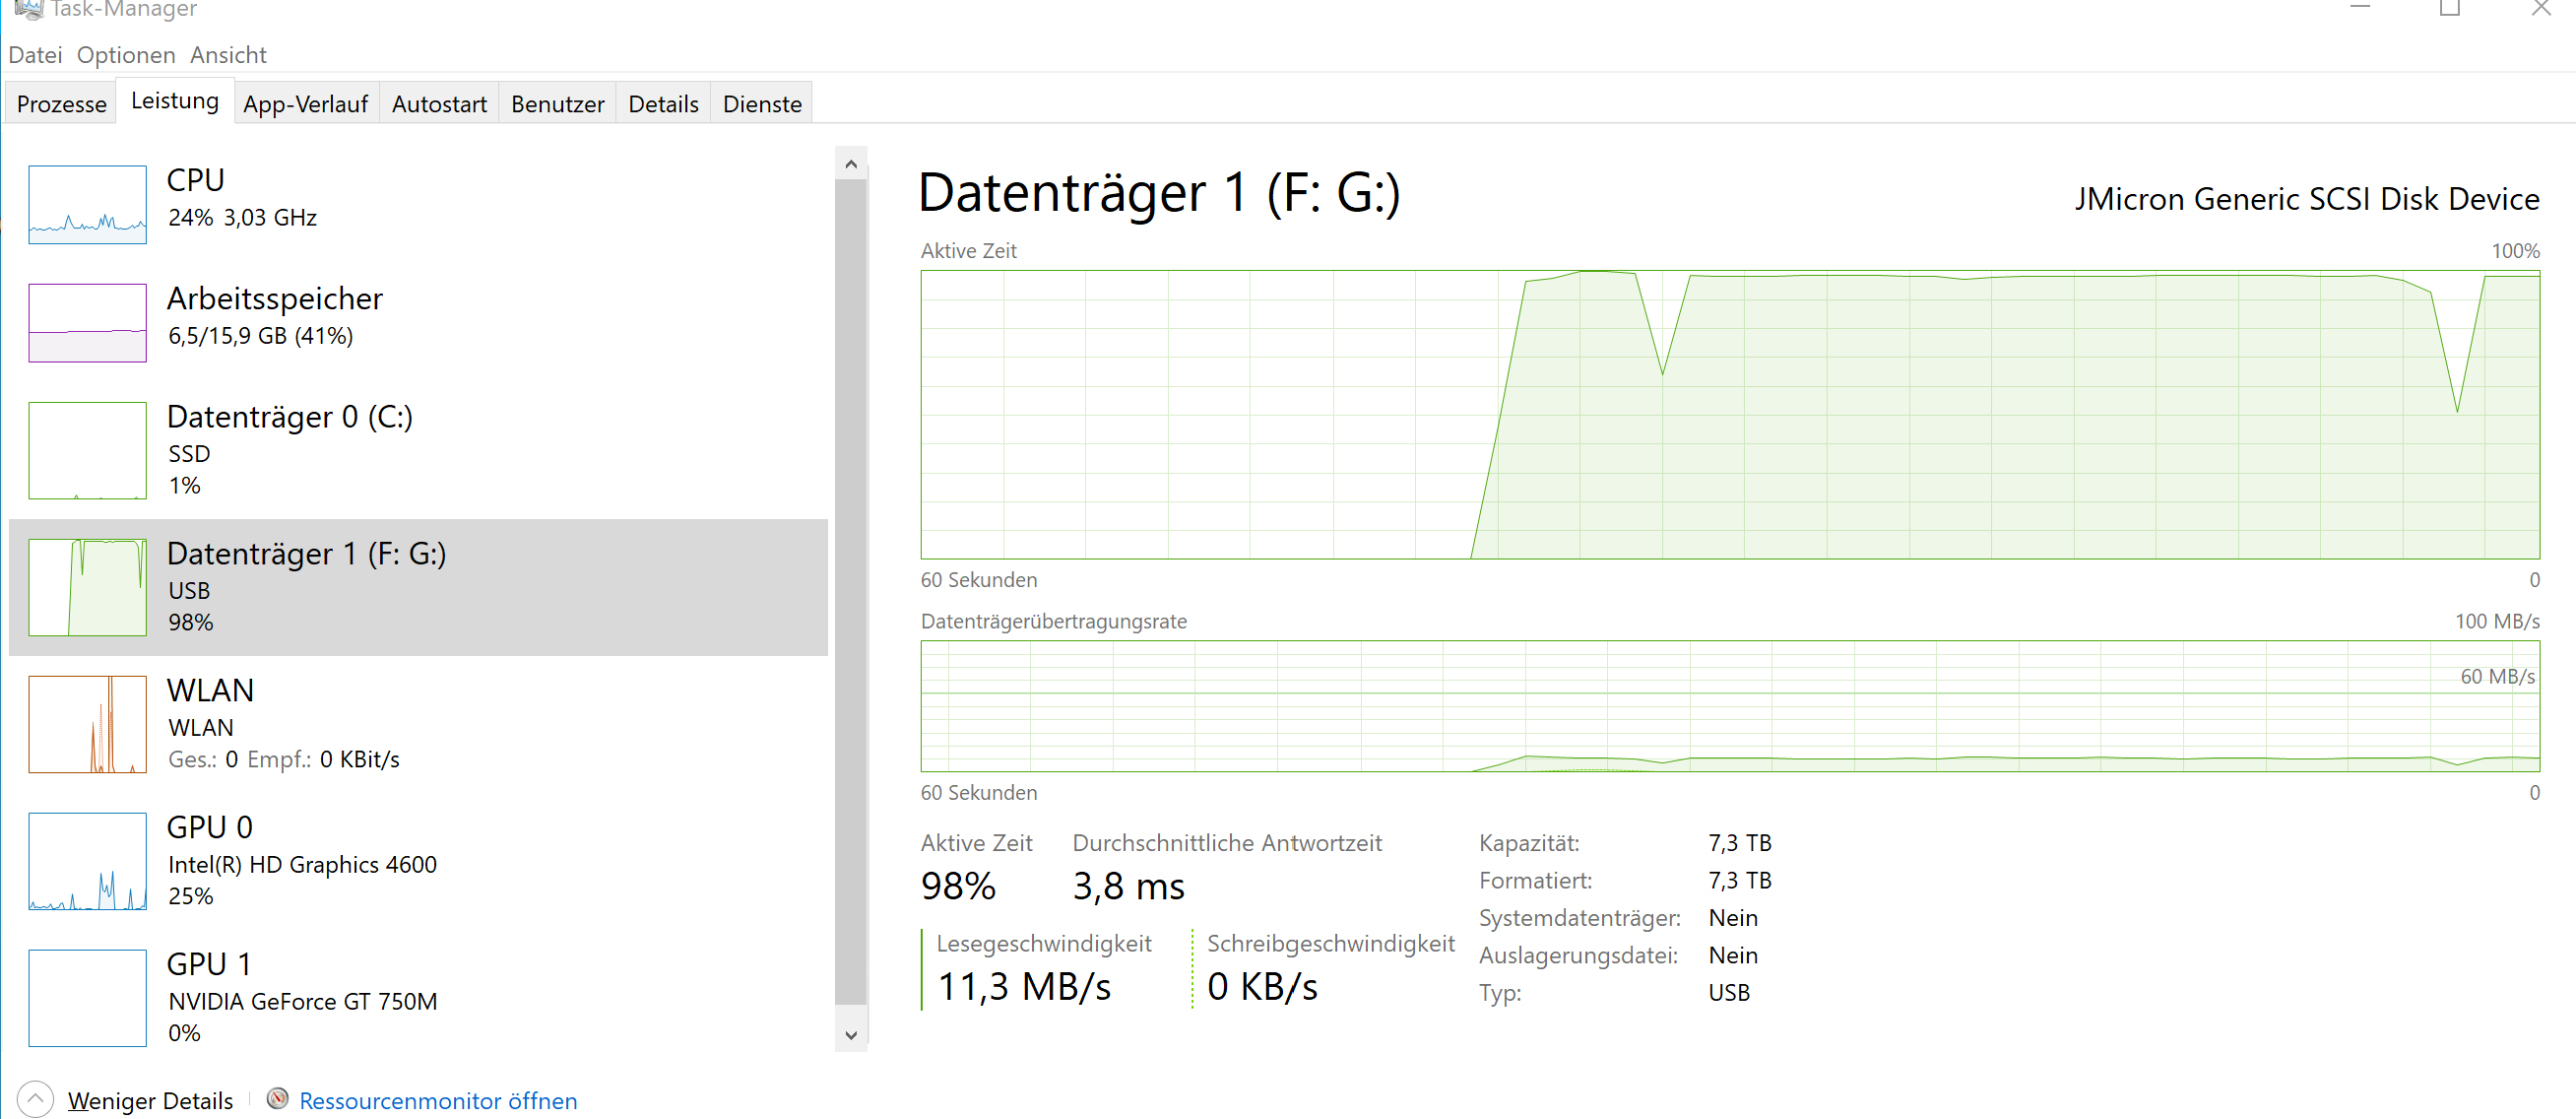This screenshot has height=1119, width=2576.
Task: Select the CPU mini graph thumbnail
Action: (87, 205)
